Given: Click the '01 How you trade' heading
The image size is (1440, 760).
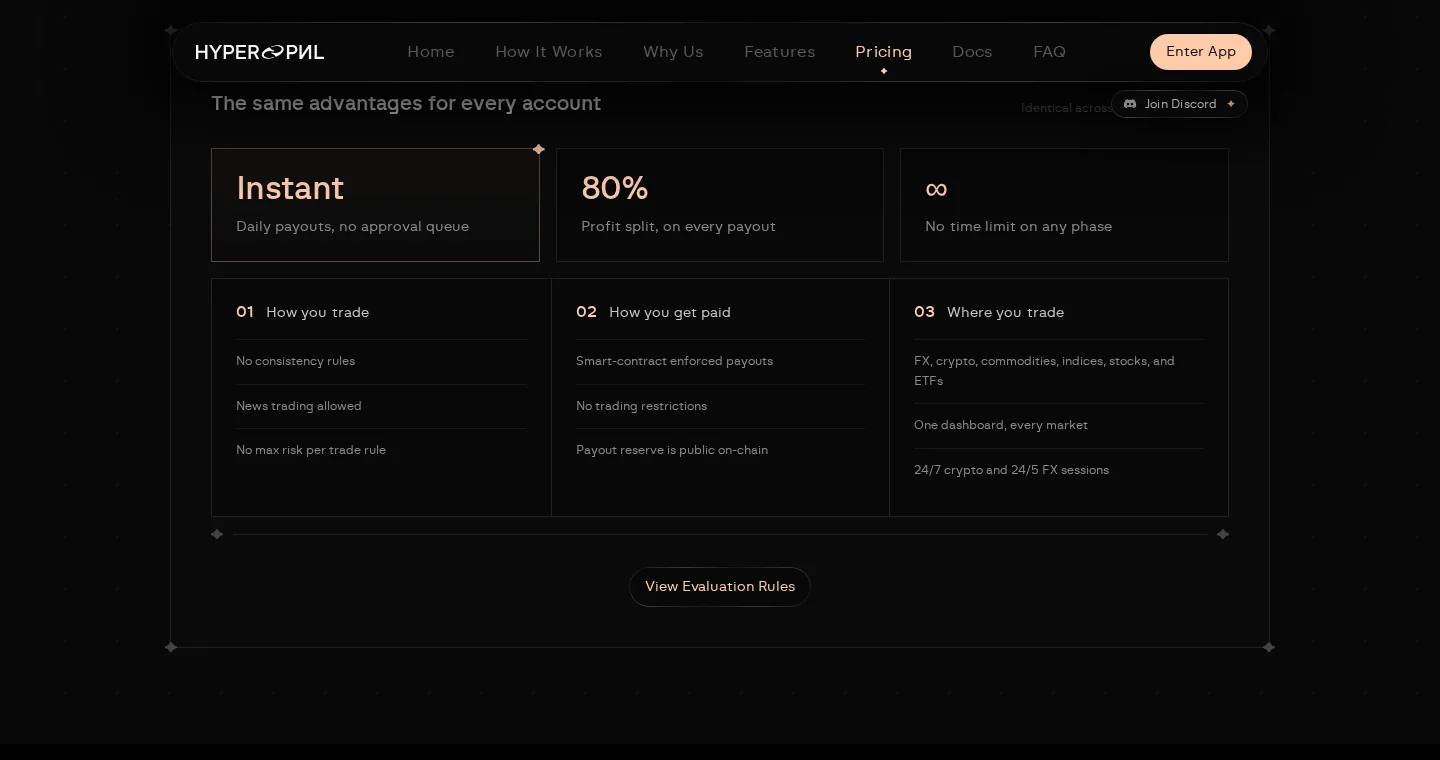Looking at the screenshot, I should (x=302, y=312).
